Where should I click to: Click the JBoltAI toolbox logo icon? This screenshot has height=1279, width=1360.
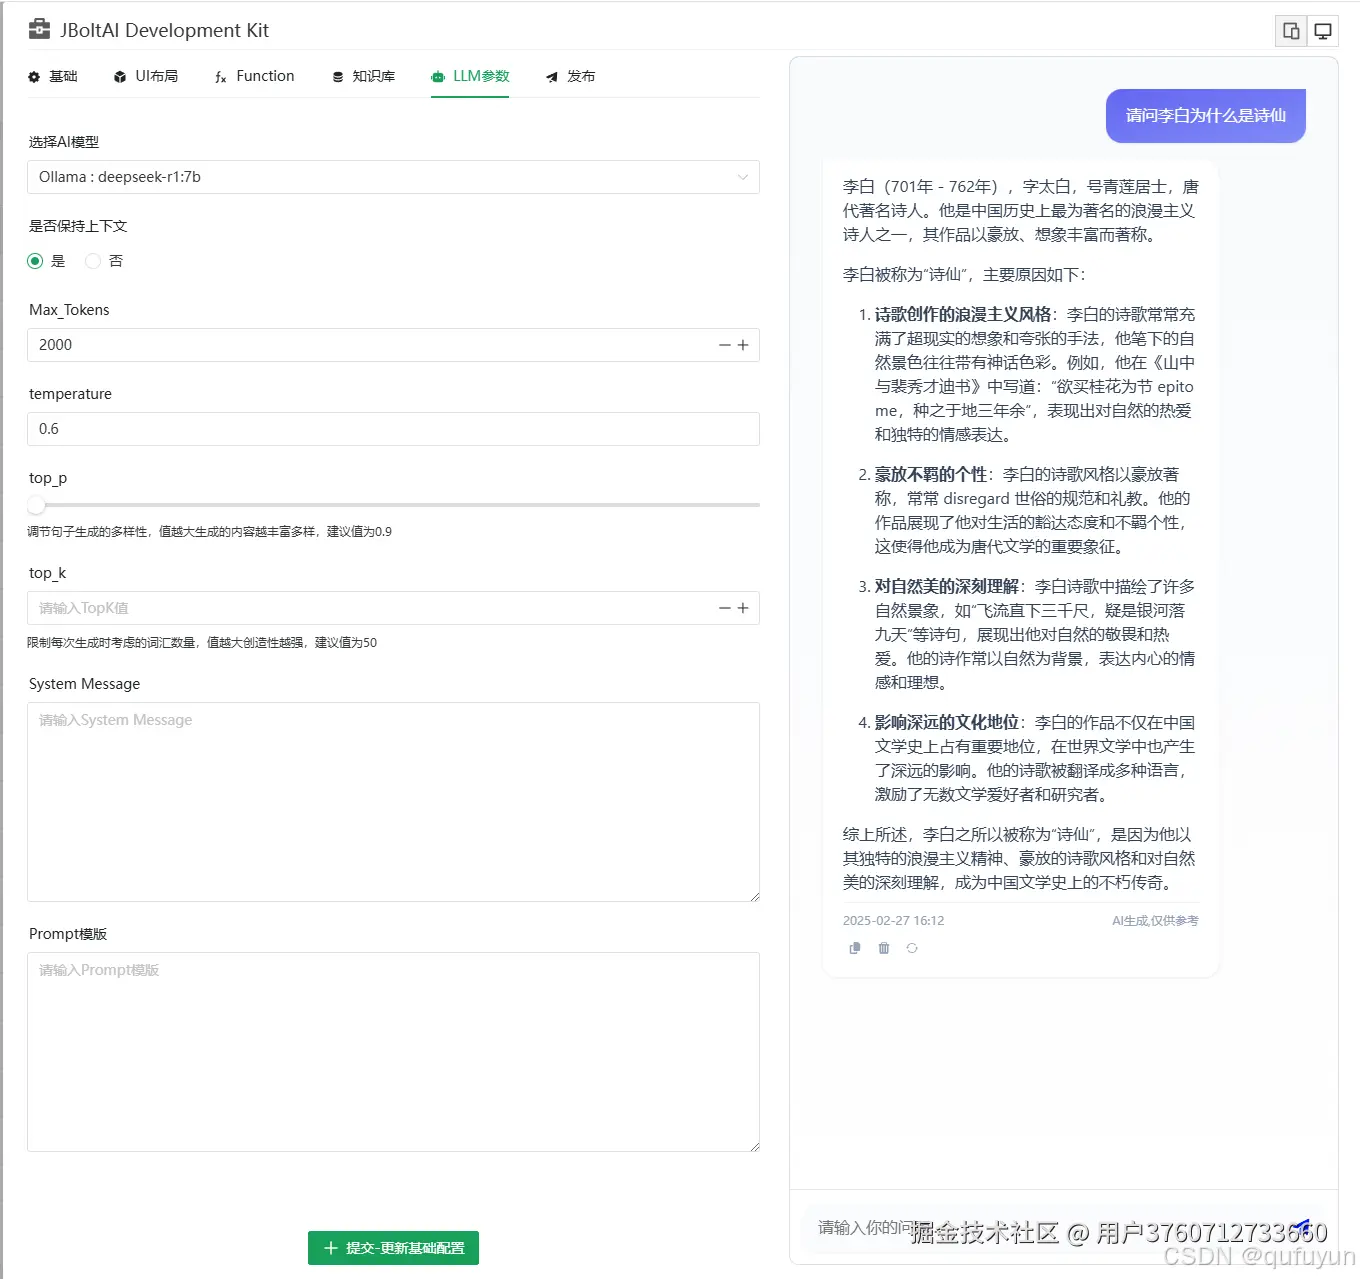39,28
